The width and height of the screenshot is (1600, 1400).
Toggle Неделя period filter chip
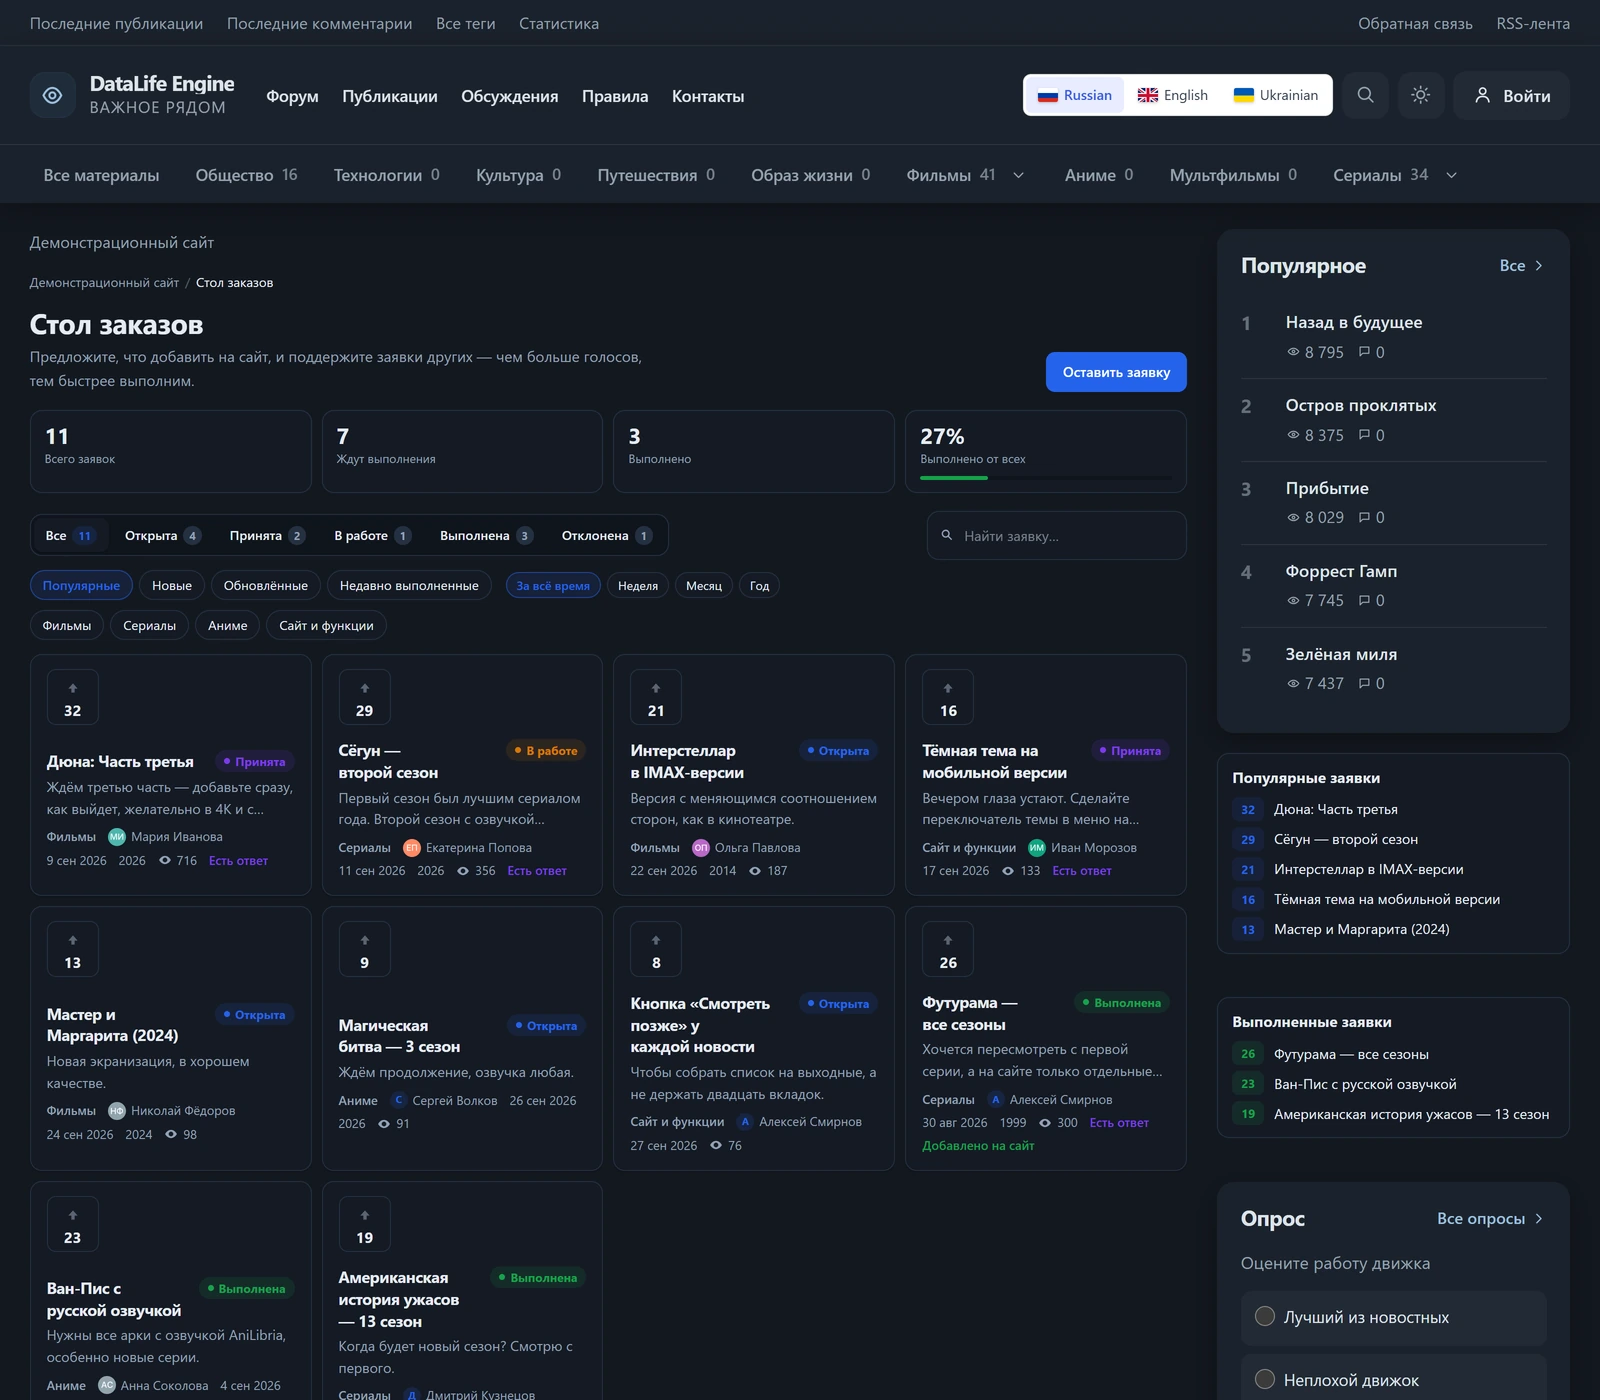pyautogui.click(x=638, y=586)
